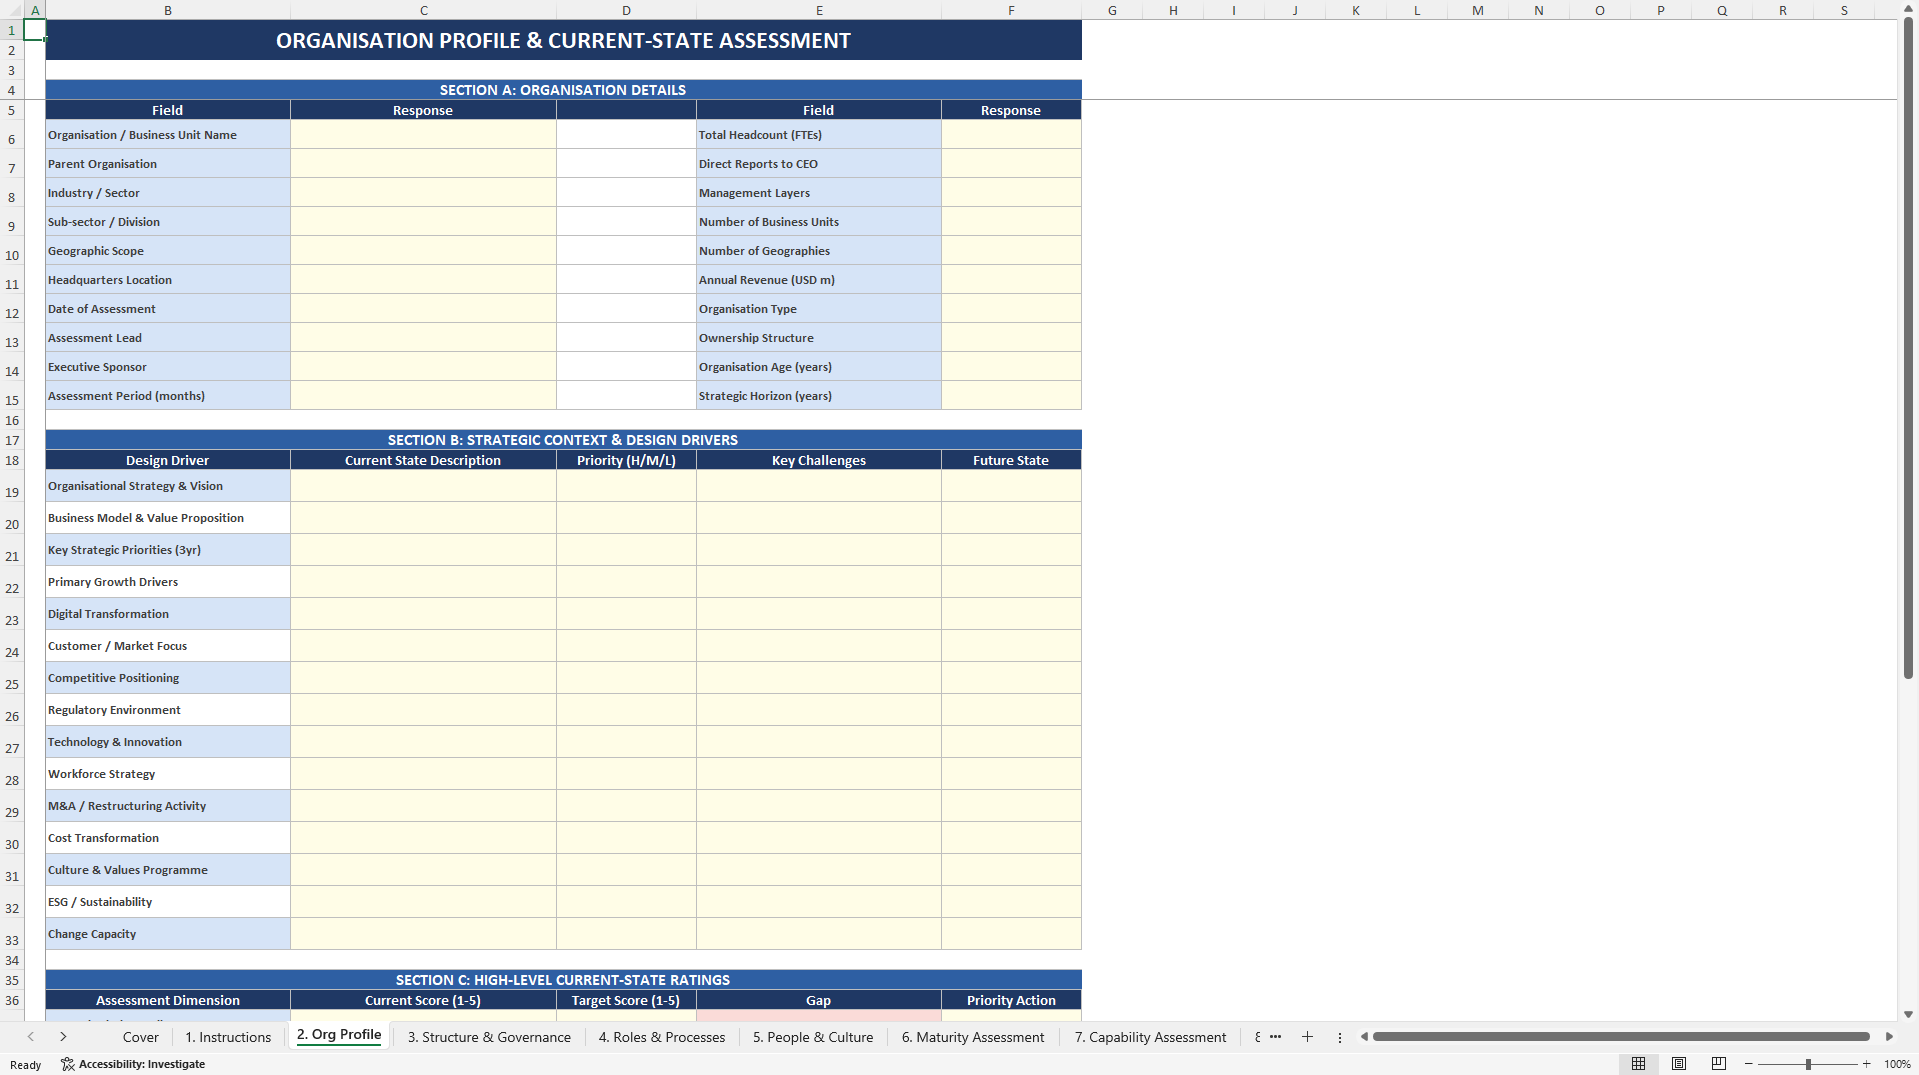
Task: Click horizontal scroll left arrow
Action: pos(1364,1037)
